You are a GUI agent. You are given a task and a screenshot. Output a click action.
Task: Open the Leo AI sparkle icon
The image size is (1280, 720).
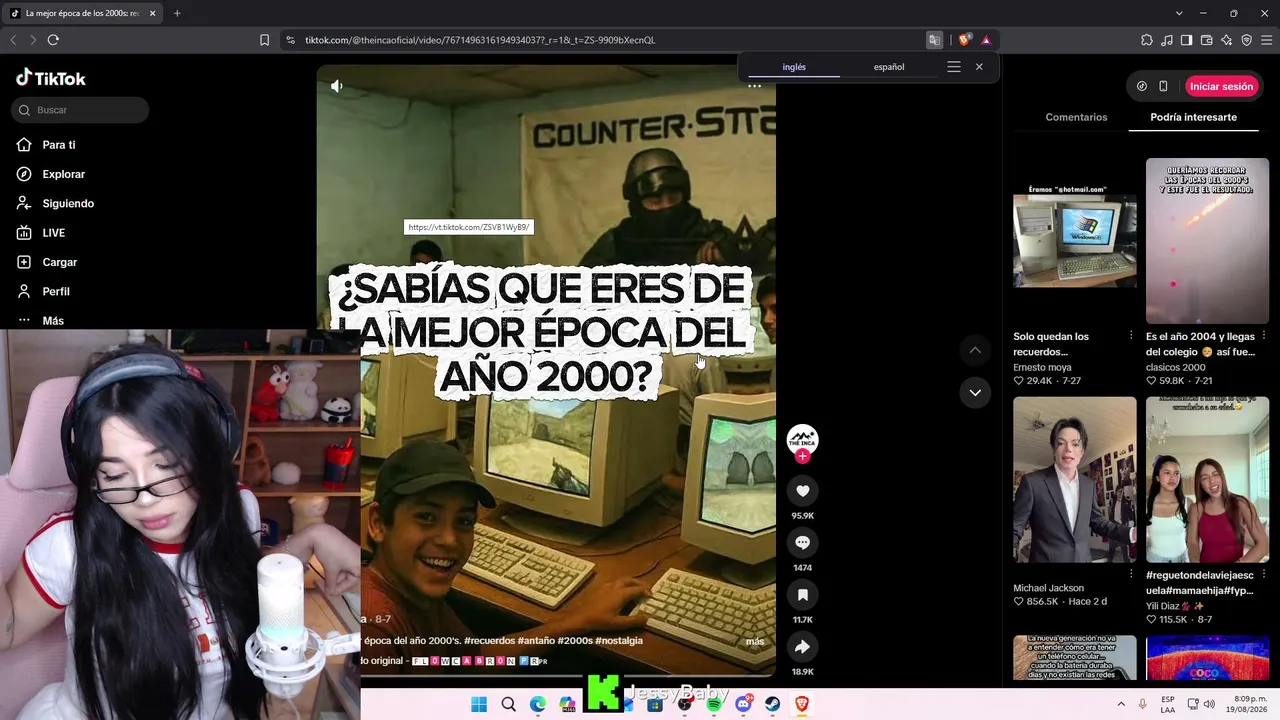point(1226,40)
